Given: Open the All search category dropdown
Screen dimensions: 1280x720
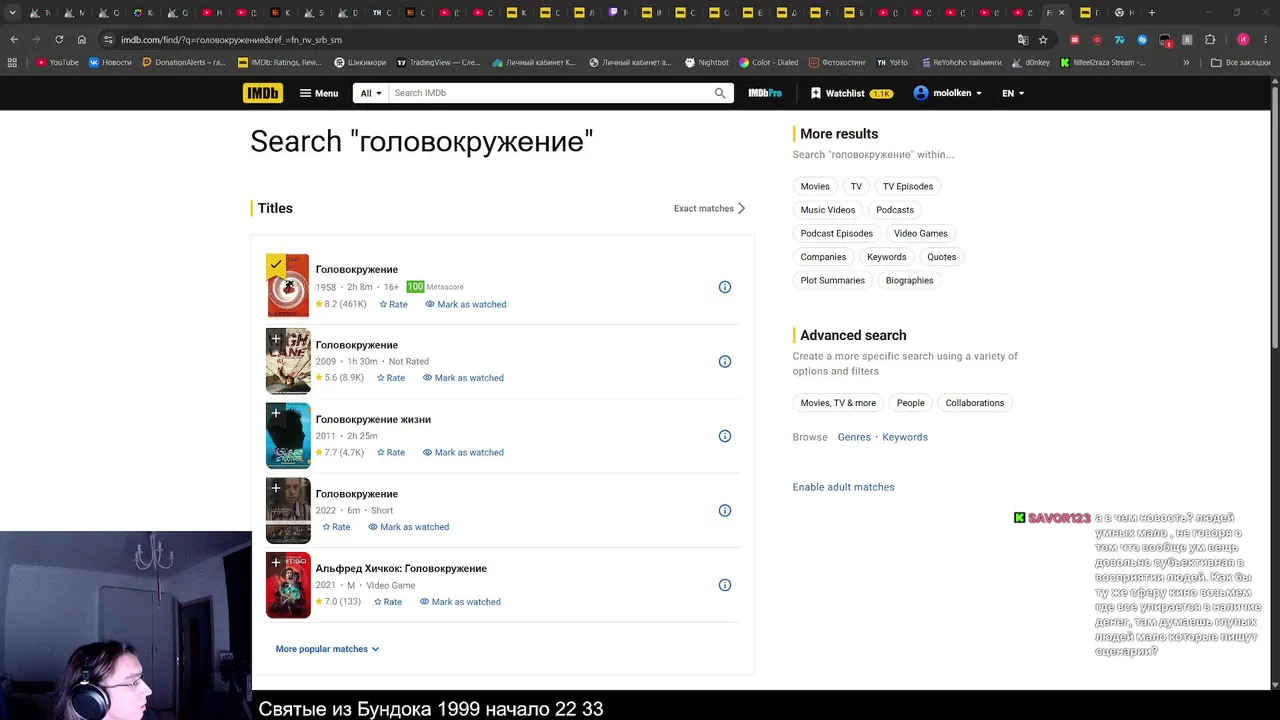Looking at the screenshot, I should (371, 93).
